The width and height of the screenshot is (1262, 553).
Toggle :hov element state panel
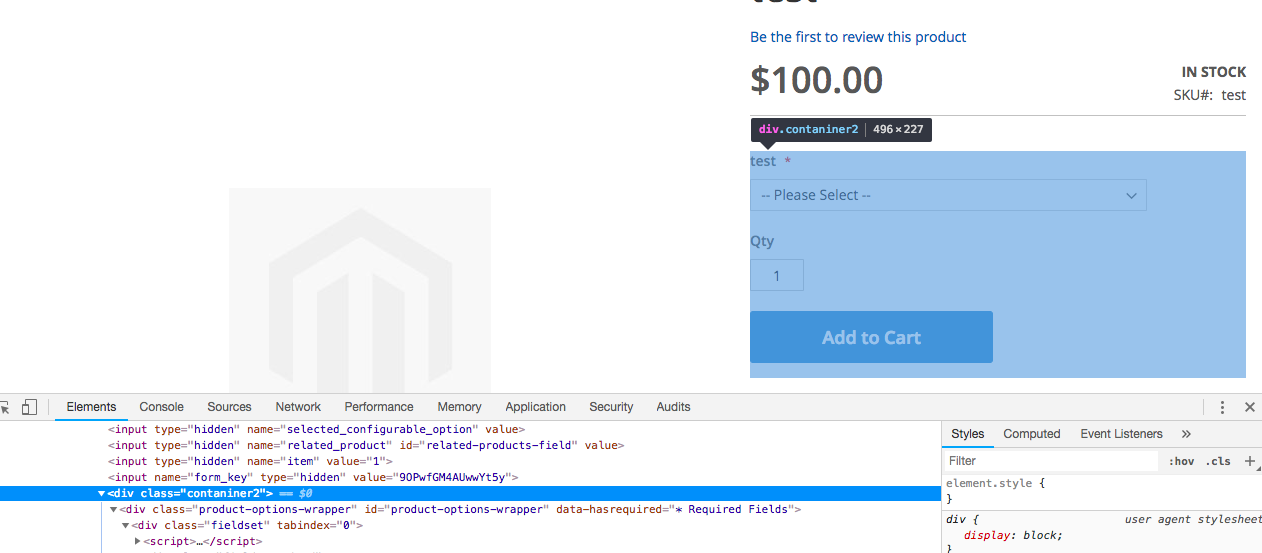click(x=1182, y=461)
